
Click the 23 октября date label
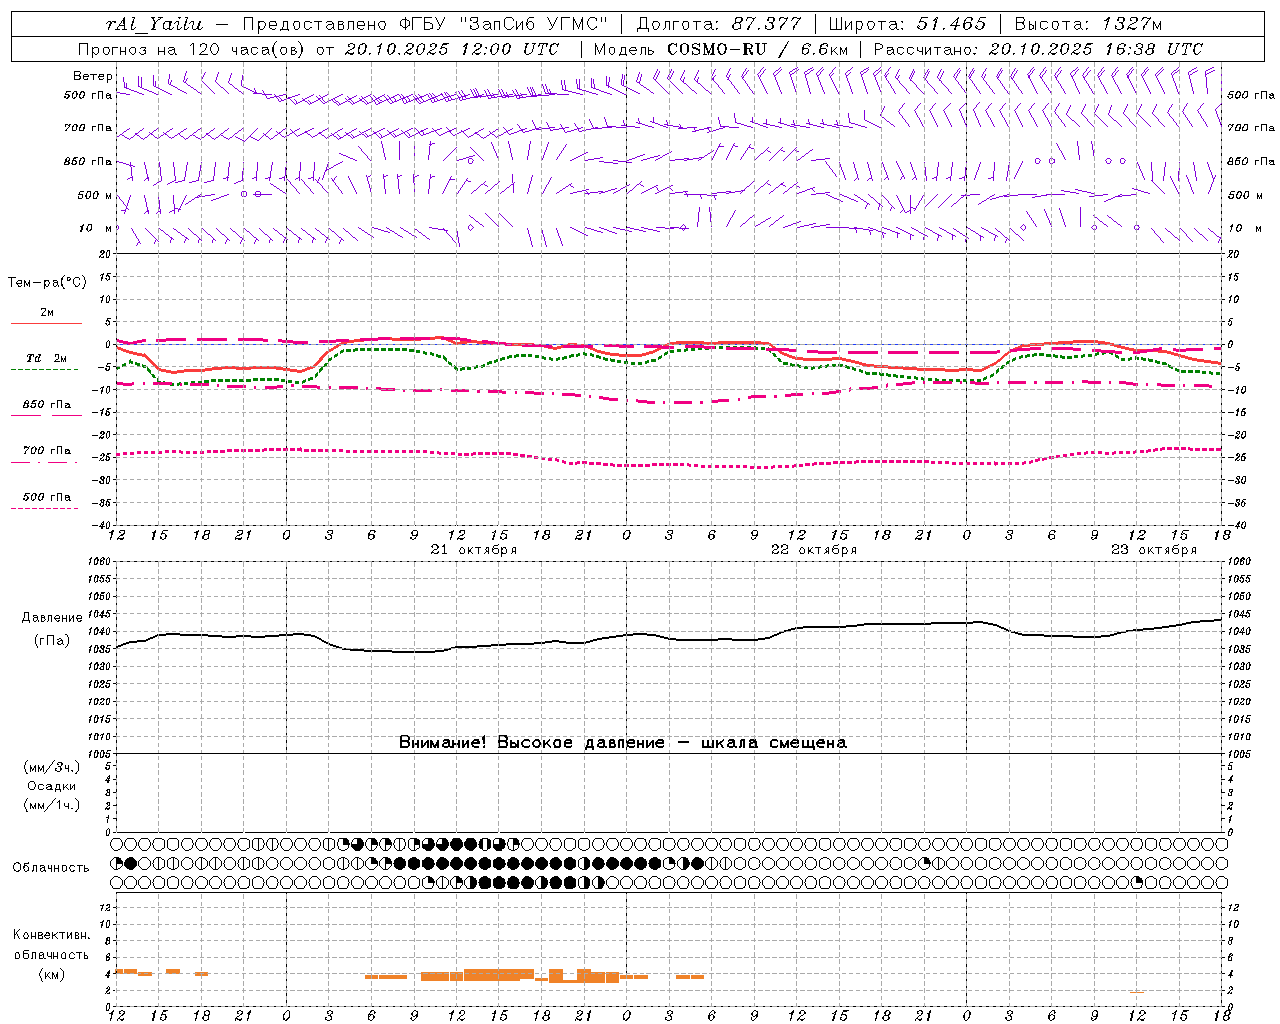1154,550
